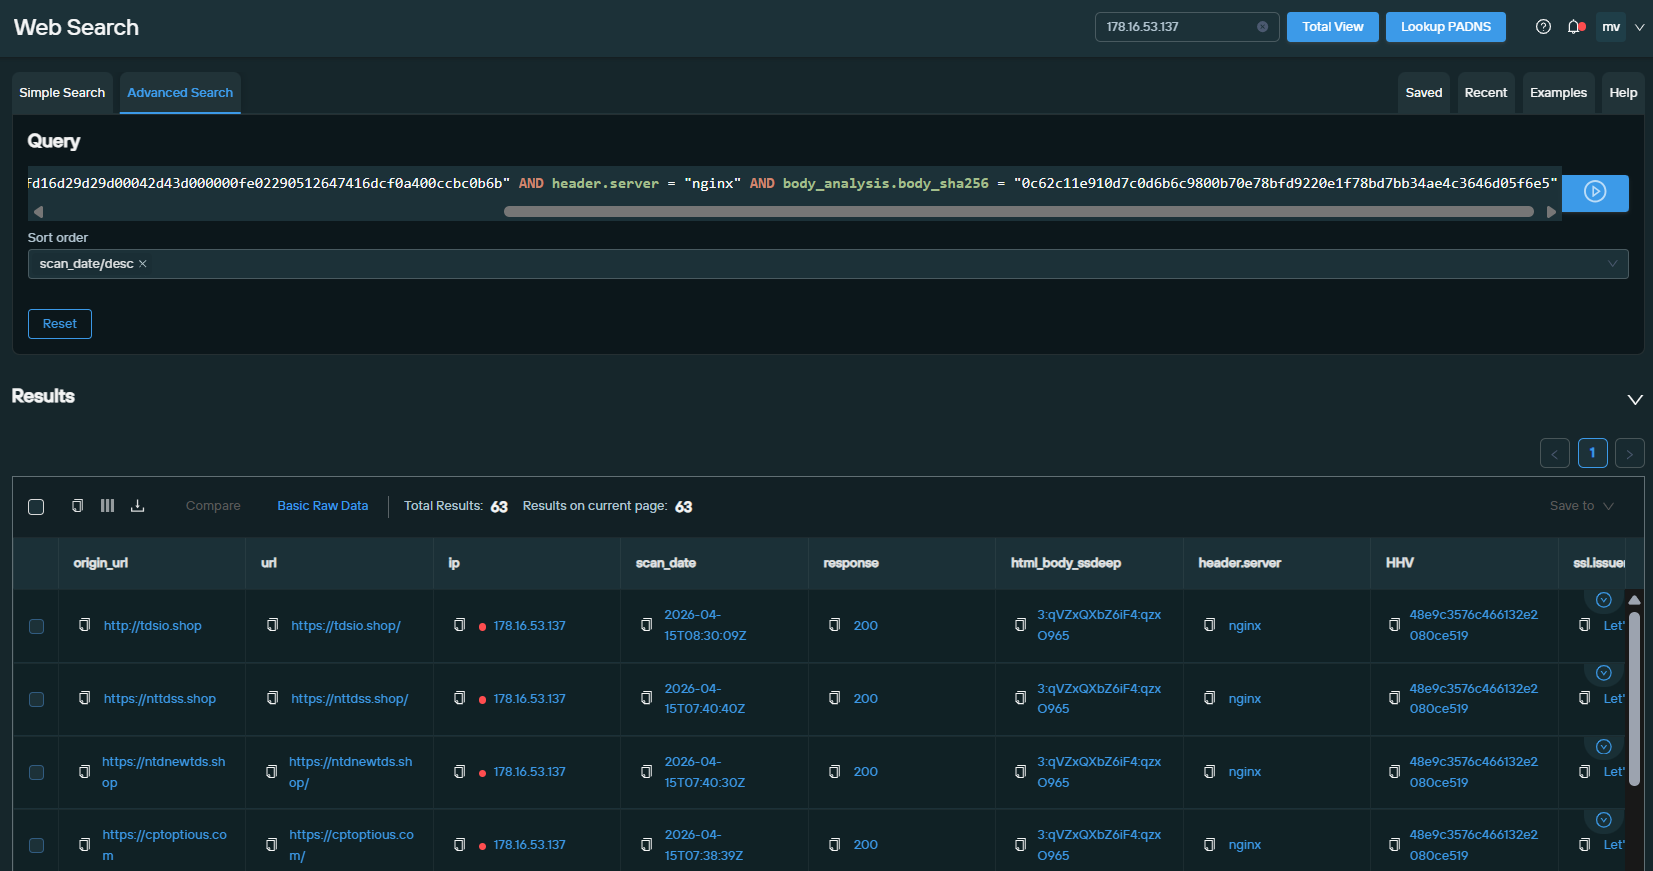Image resolution: width=1653 pixels, height=871 pixels.
Task: Switch to Advanced Search tab
Action: click(180, 93)
